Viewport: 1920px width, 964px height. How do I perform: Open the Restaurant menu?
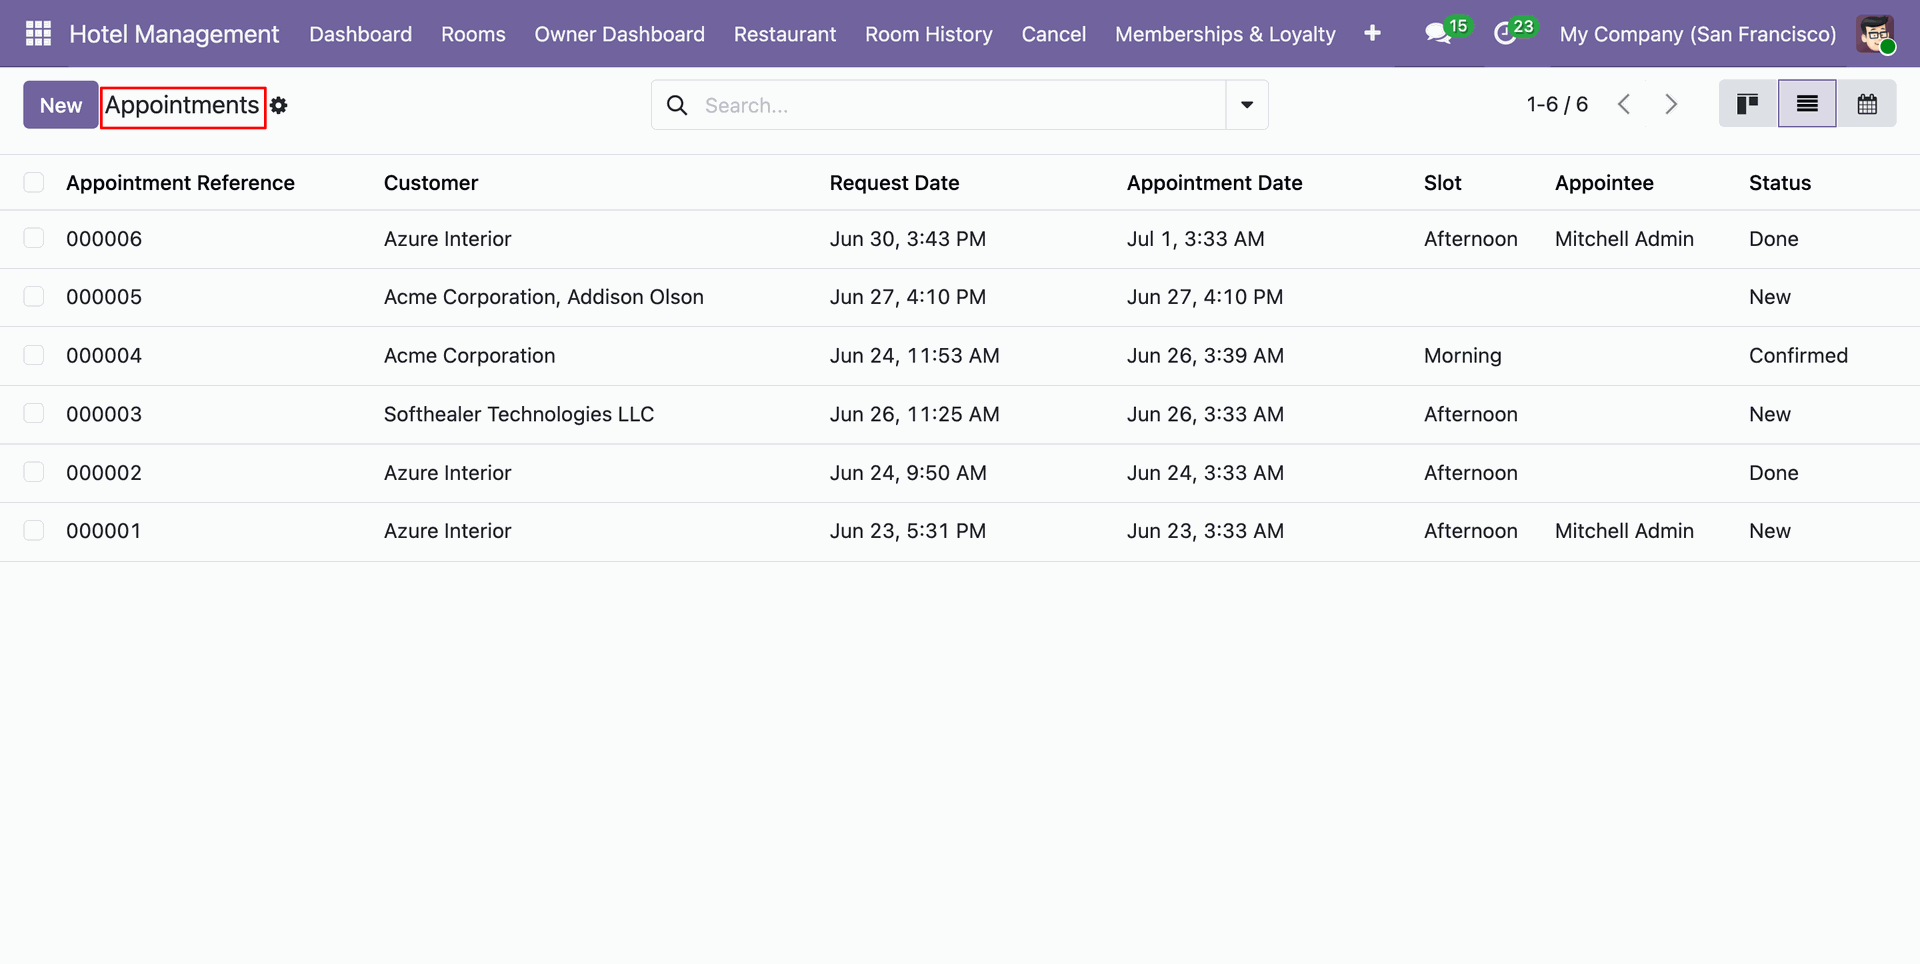pyautogui.click(x=785, y=34)
